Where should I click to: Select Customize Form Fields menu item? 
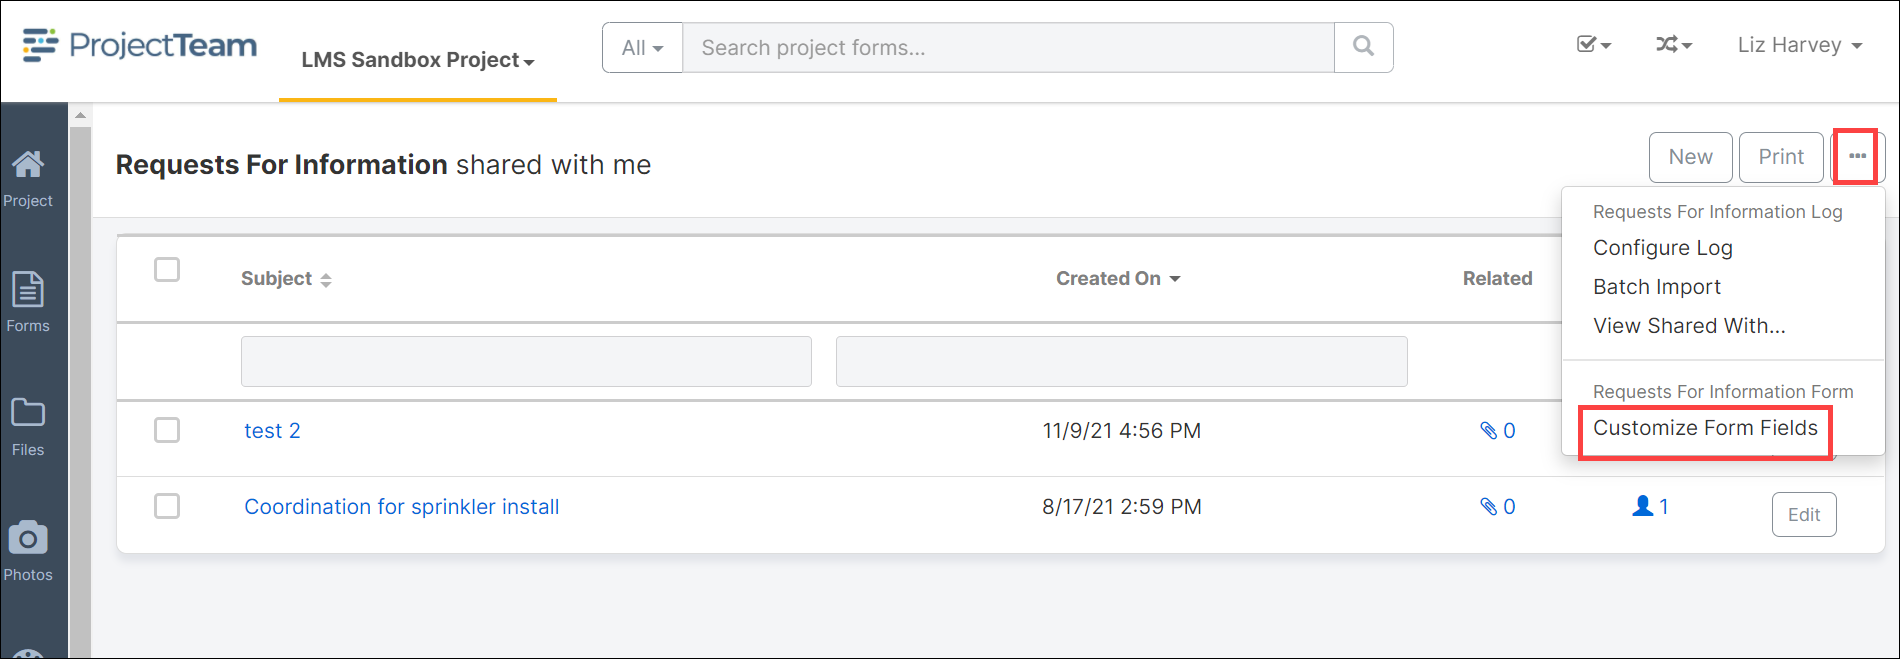click(1705, 428)
